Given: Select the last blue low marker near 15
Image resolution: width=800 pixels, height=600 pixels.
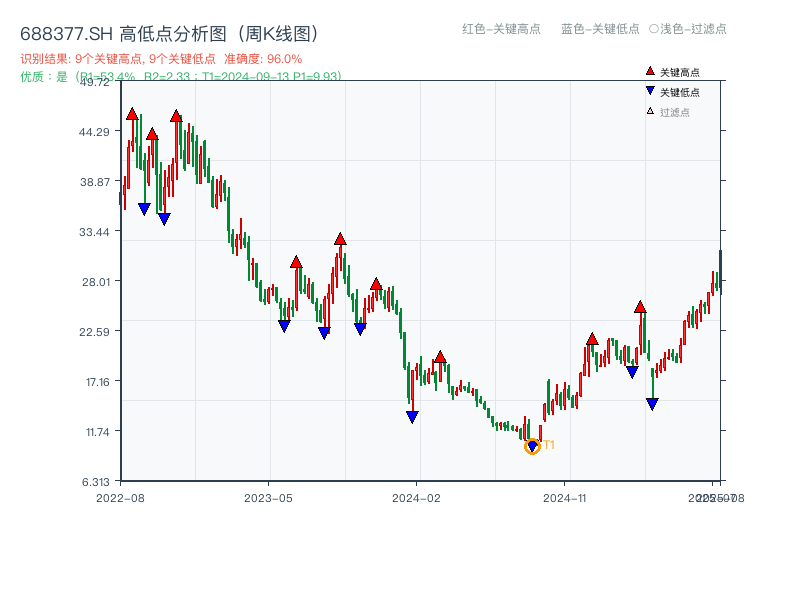Looking at the screenshot, I should point(652,404).
